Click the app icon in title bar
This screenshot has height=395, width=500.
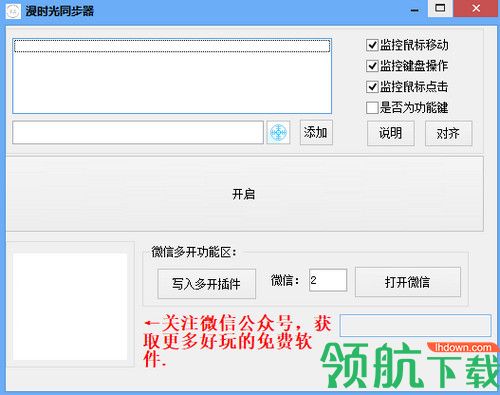coord(13,11)
